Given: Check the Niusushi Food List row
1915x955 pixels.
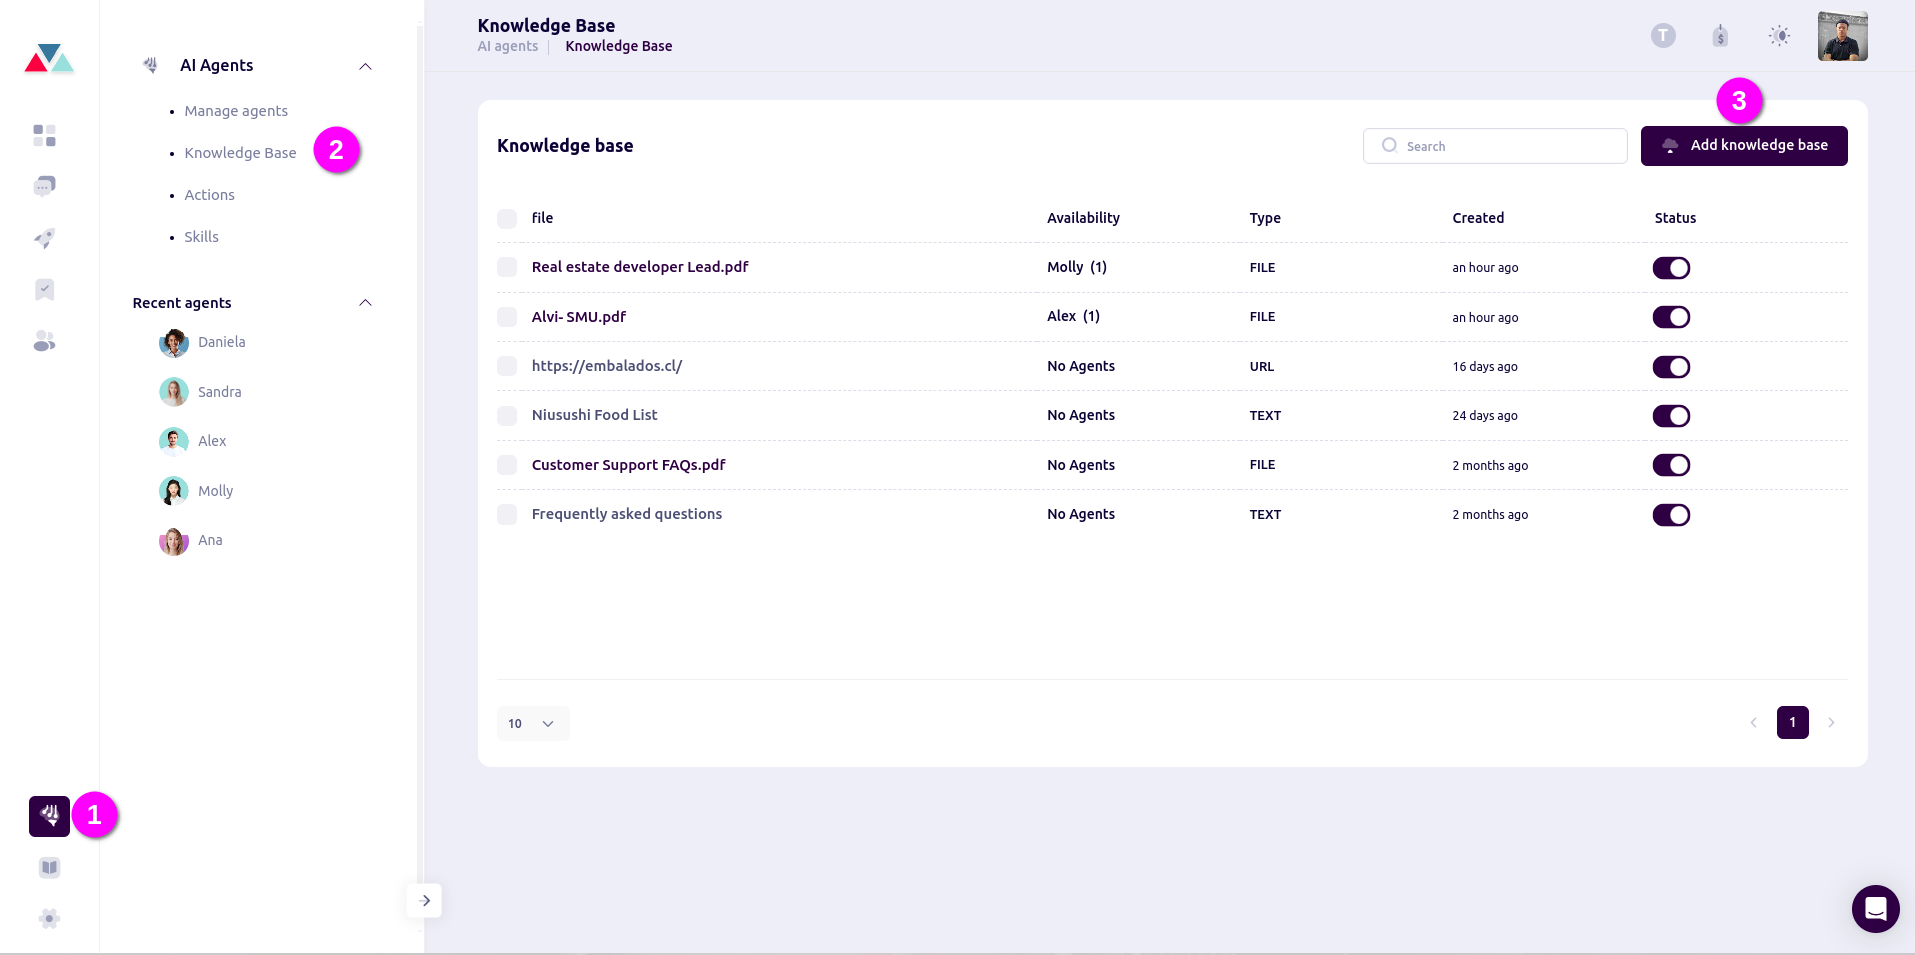Looking at the screenshot, I should point(507,415).
